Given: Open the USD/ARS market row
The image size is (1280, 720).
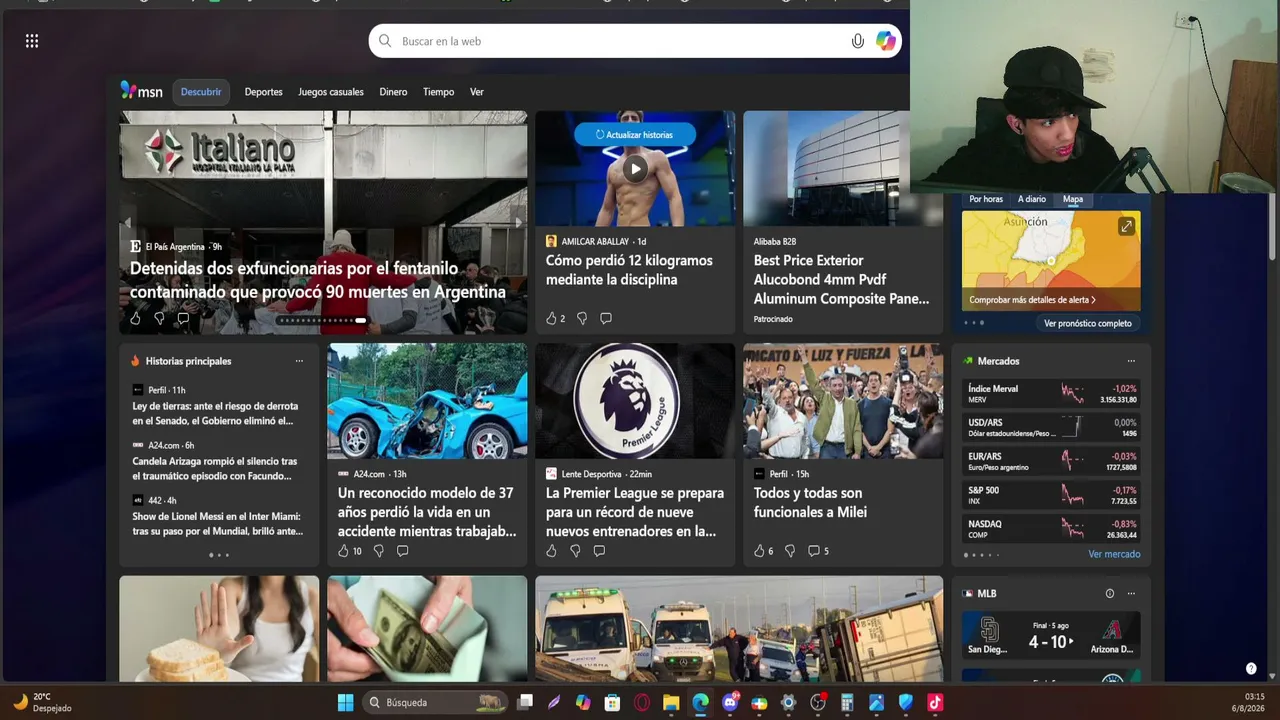Looking at the screenshot, I should click(x=1052, y=428).
